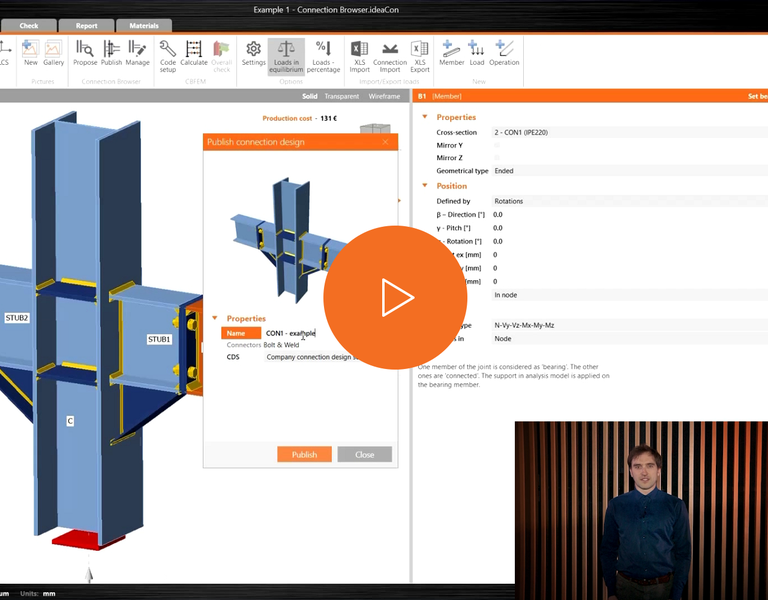Viewport: 768px width, 600px height.
Task: Open Code setup from the ribbon
Action: click(x=168, y=53)
